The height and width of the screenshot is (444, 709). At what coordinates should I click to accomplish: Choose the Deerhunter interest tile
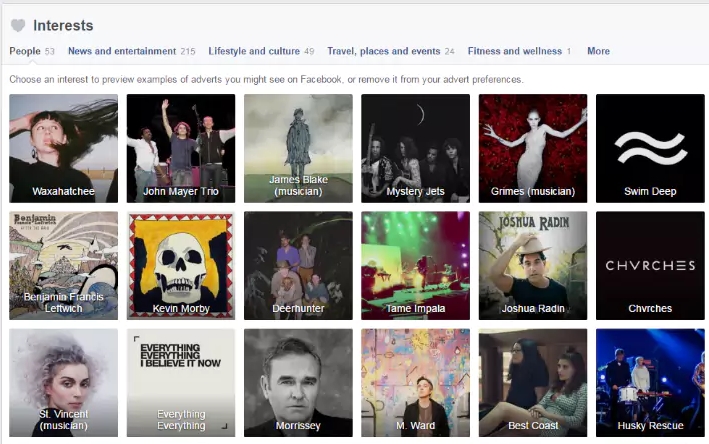pos(298,266)
